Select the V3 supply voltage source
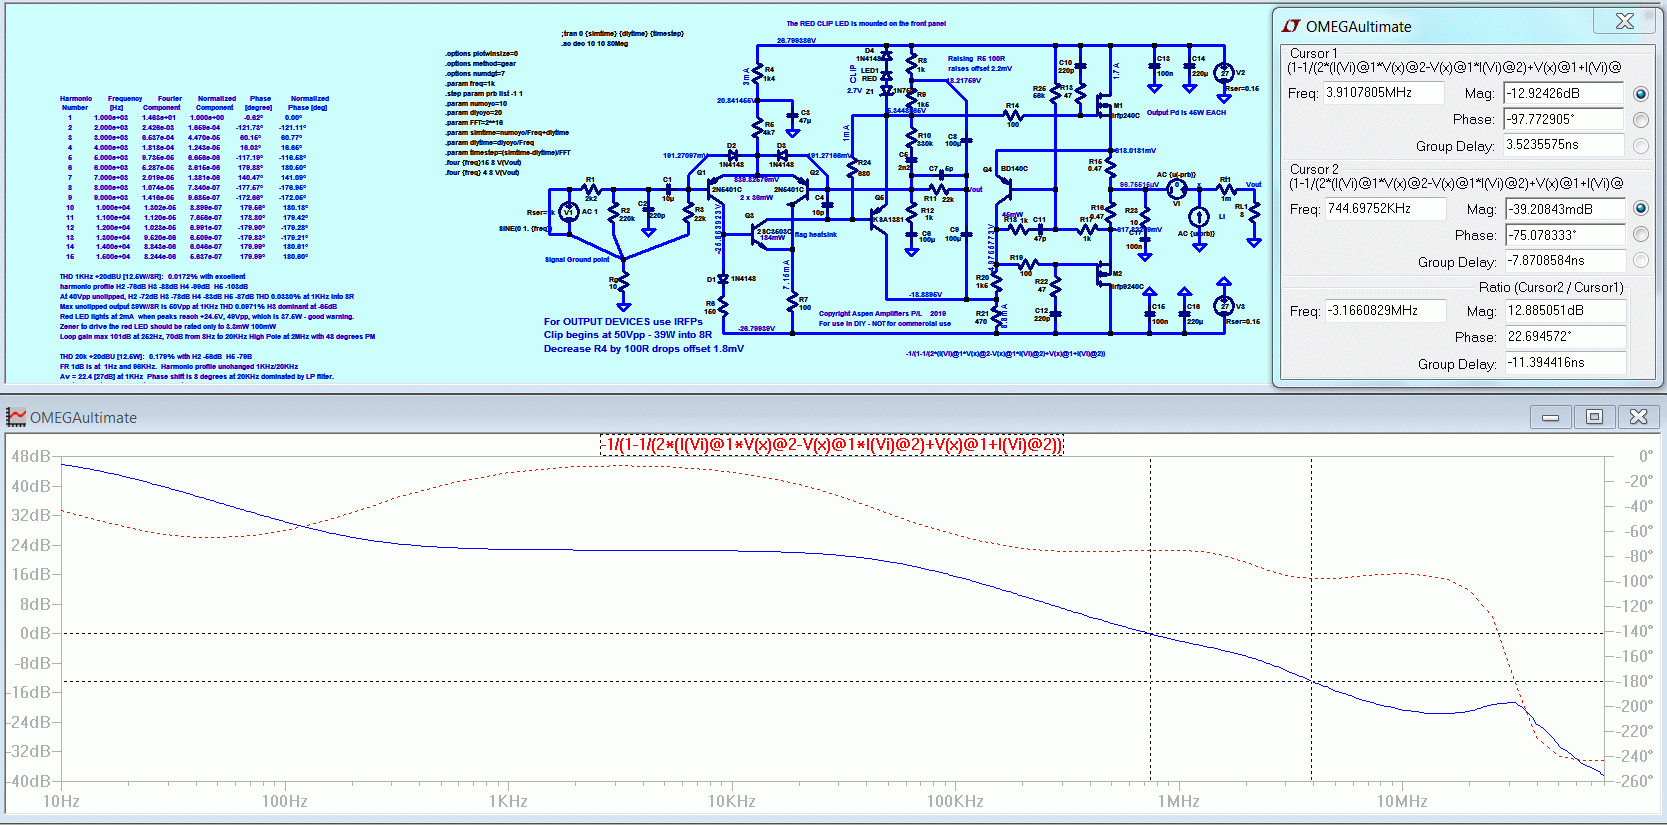Screen dimensions: 1667x825 click(x=1223, y=307)
